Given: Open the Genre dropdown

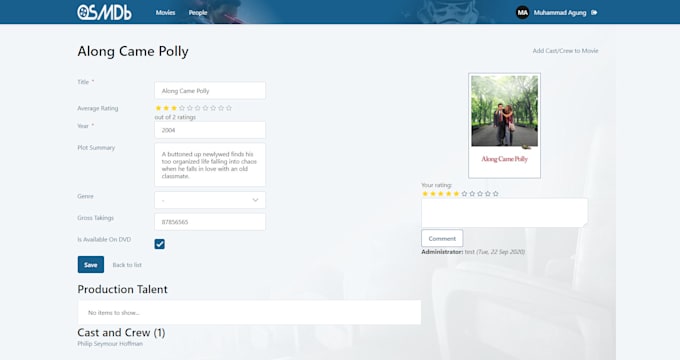Looking at the screenshot, I should pos(210,200).
